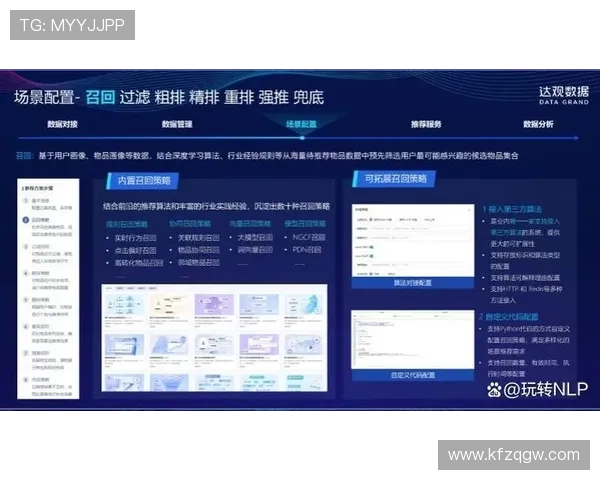Click the sentence ending 沉淀出数十种召回策略
Screen dimensions: 600x480
click(x=217, y=206)
